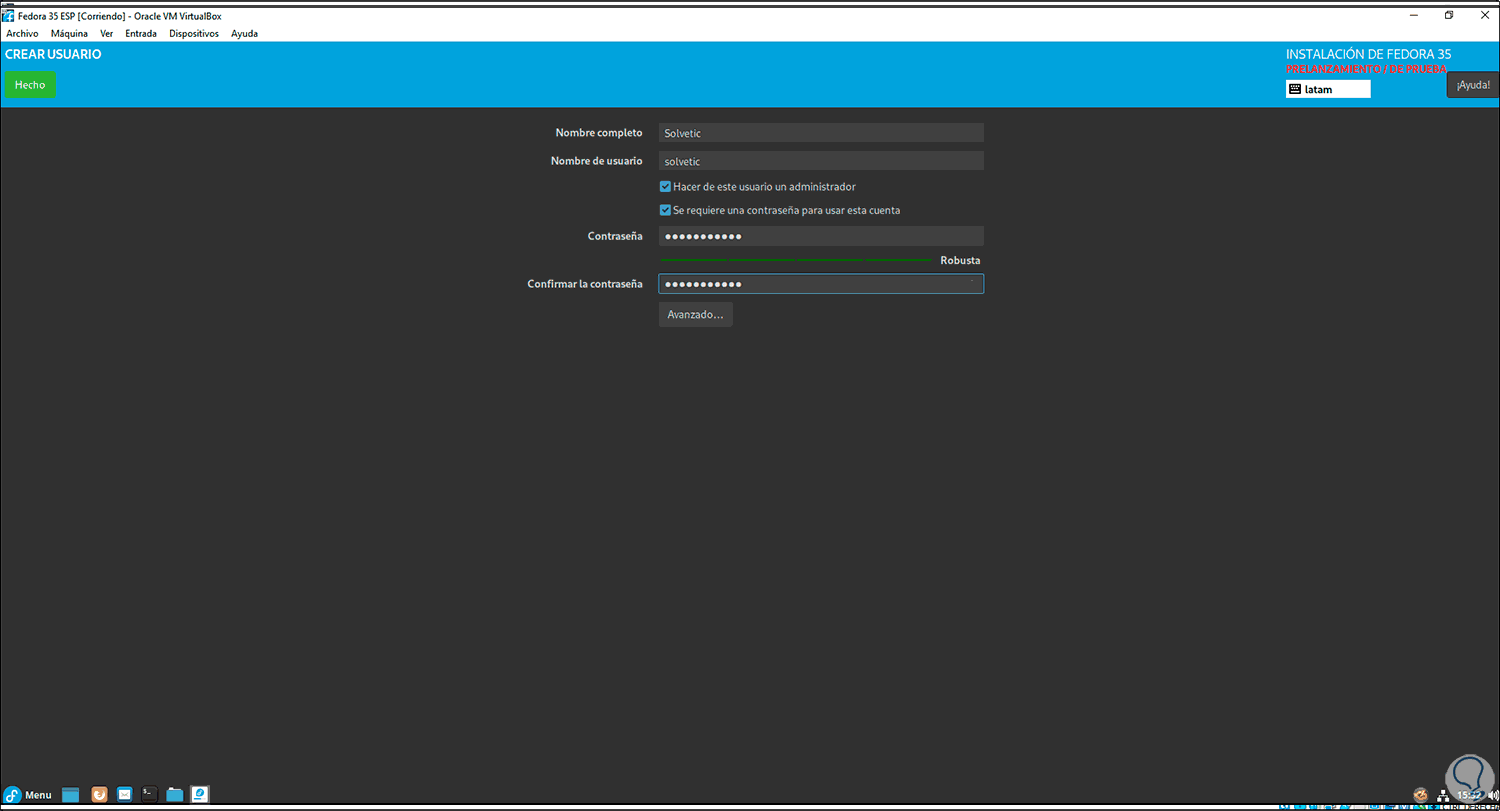Focus the Contraseña password field
Image resolution: width=1500 pixels, height=811 pixels.
pyautogui.click(x=821, y=236)
